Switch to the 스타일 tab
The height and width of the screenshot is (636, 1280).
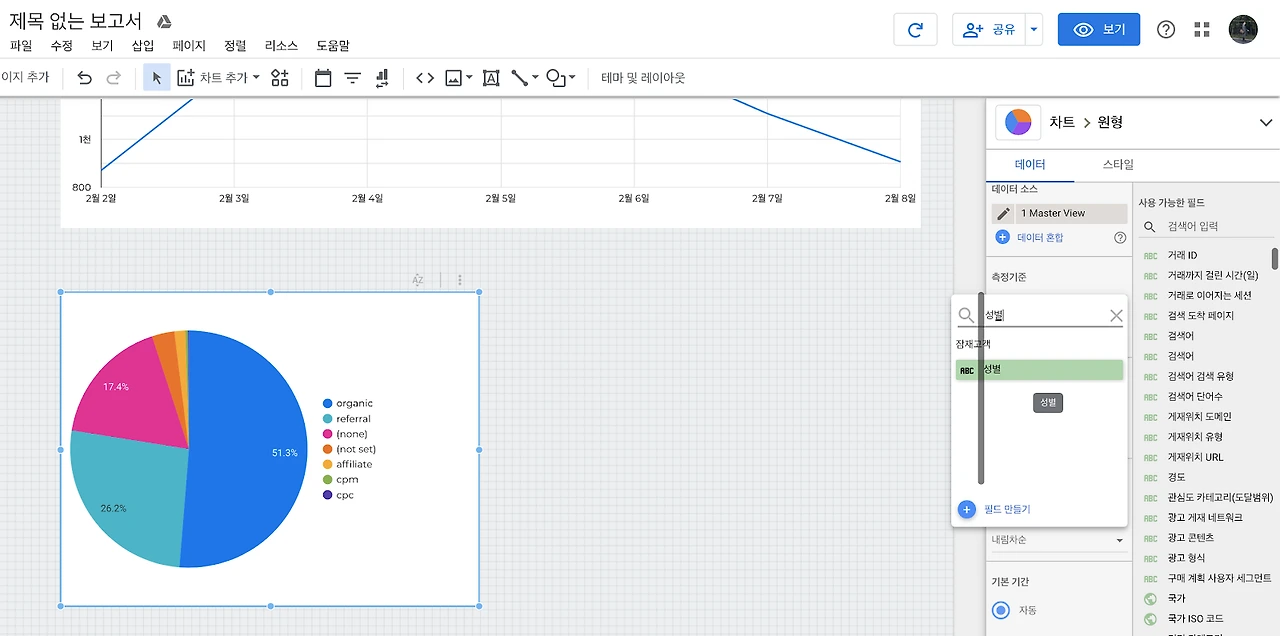click(1118, 164)
